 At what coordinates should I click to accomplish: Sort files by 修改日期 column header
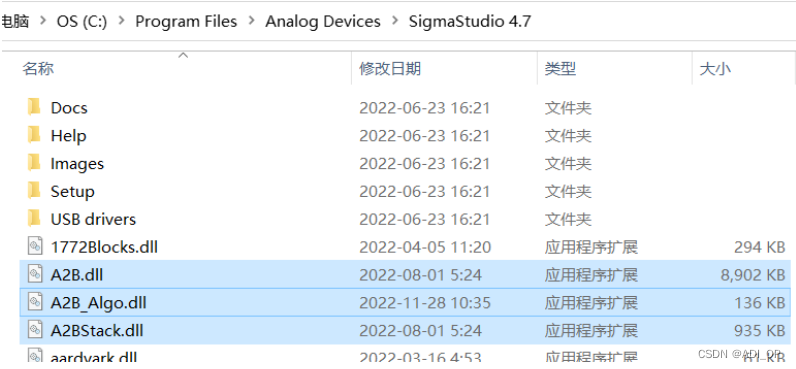390,68
